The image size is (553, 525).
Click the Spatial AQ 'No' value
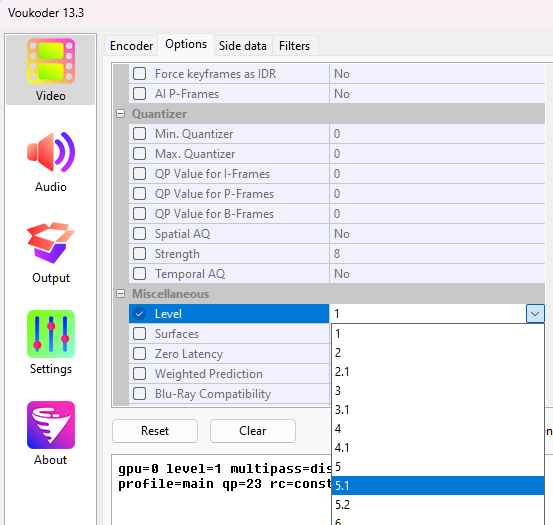click(437, 234)
